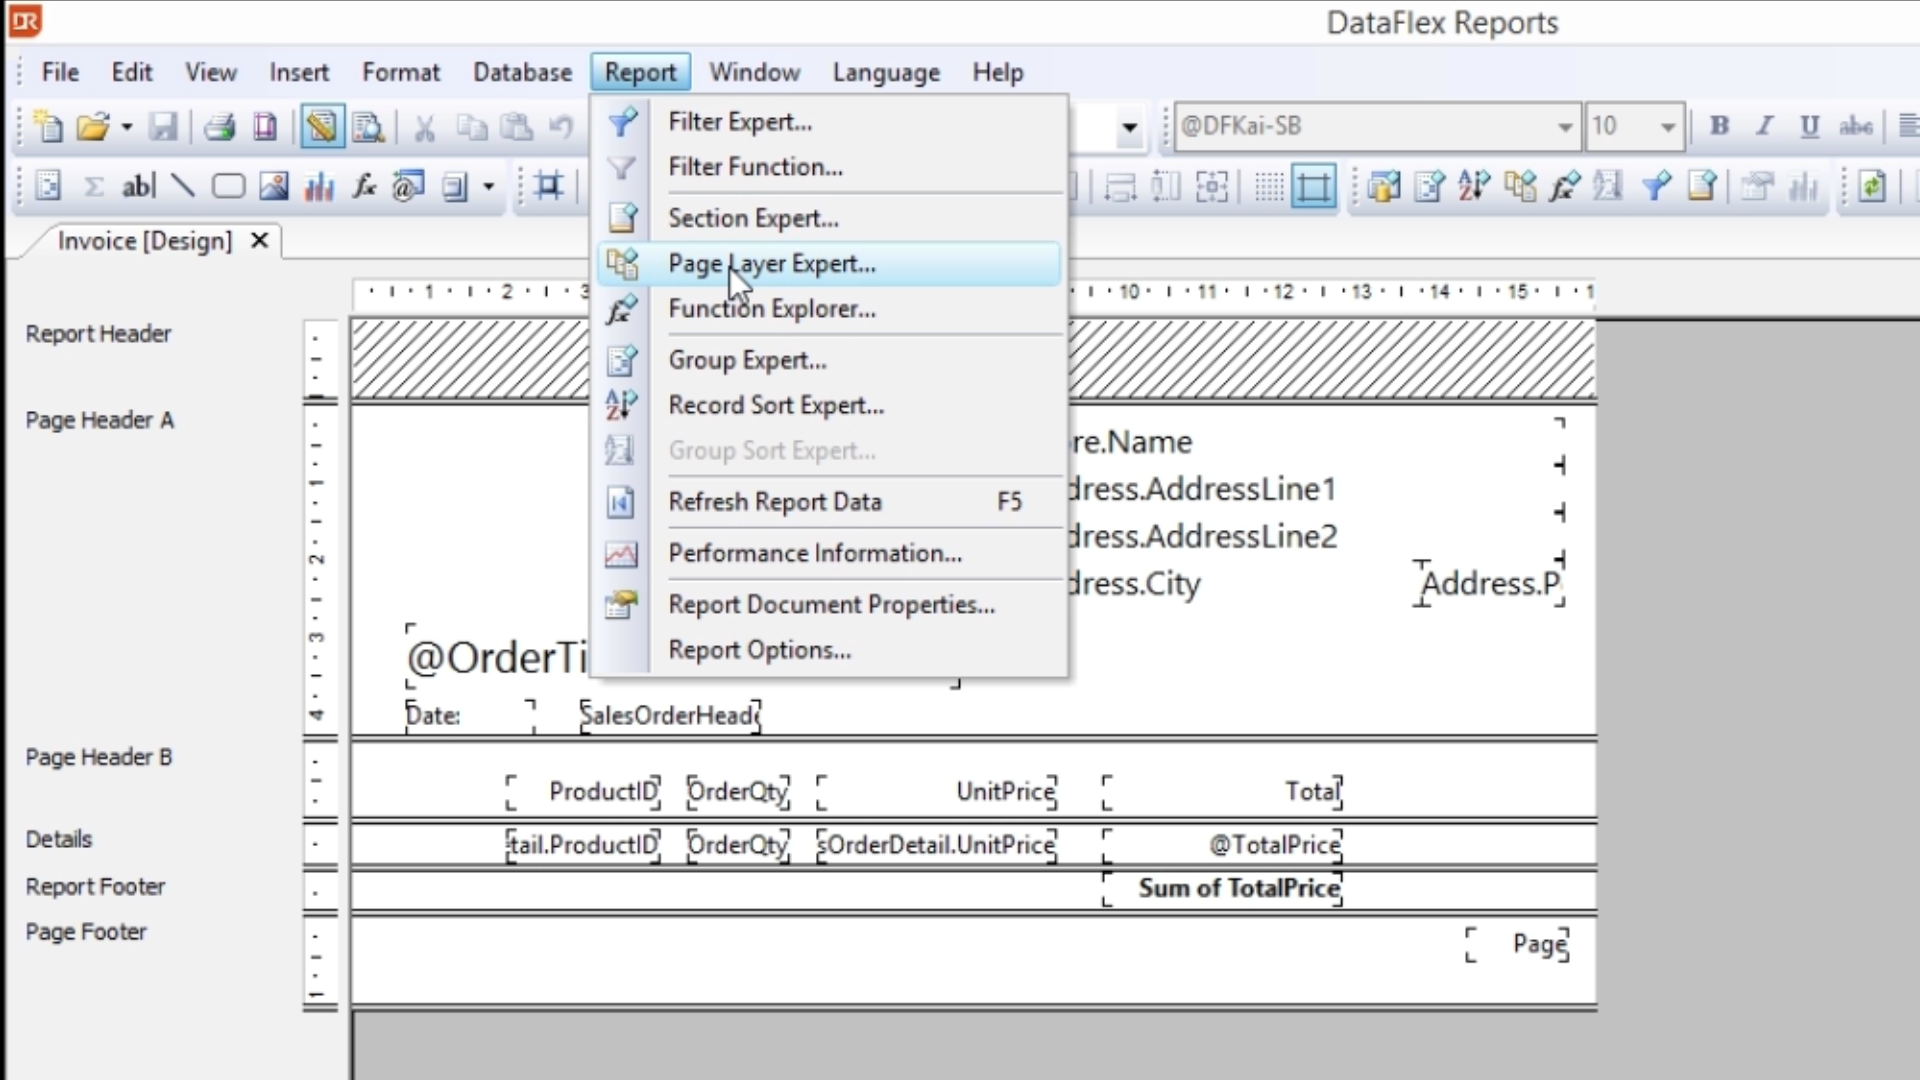The width and height of the screenshot is (1920, 1080).
Task: Click the Print toolbar icon
Action: point(219,127)
